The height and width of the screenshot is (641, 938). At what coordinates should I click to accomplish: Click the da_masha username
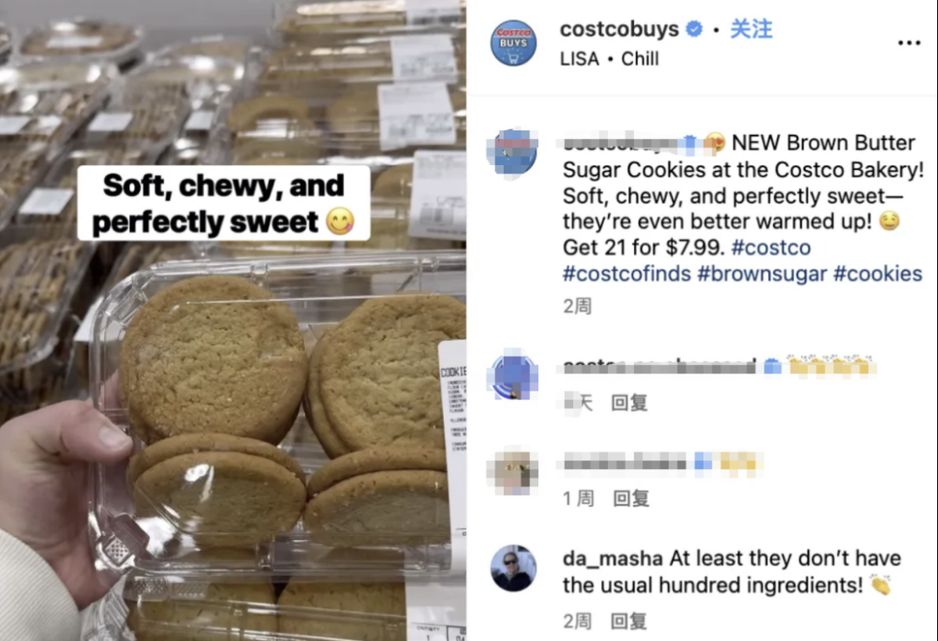tap(613, 558)
